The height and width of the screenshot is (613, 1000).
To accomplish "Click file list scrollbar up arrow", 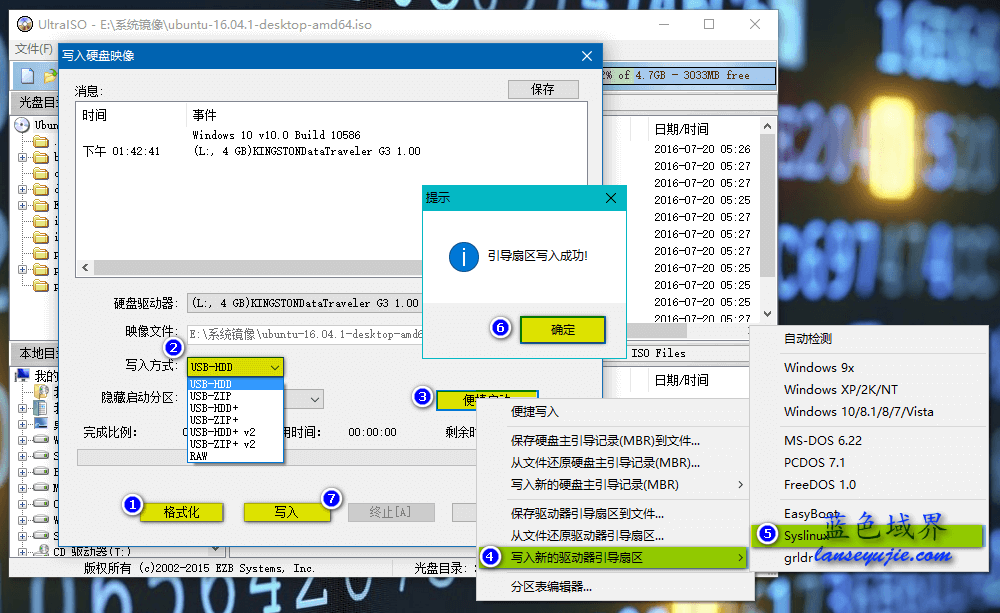I will point(767,126).
